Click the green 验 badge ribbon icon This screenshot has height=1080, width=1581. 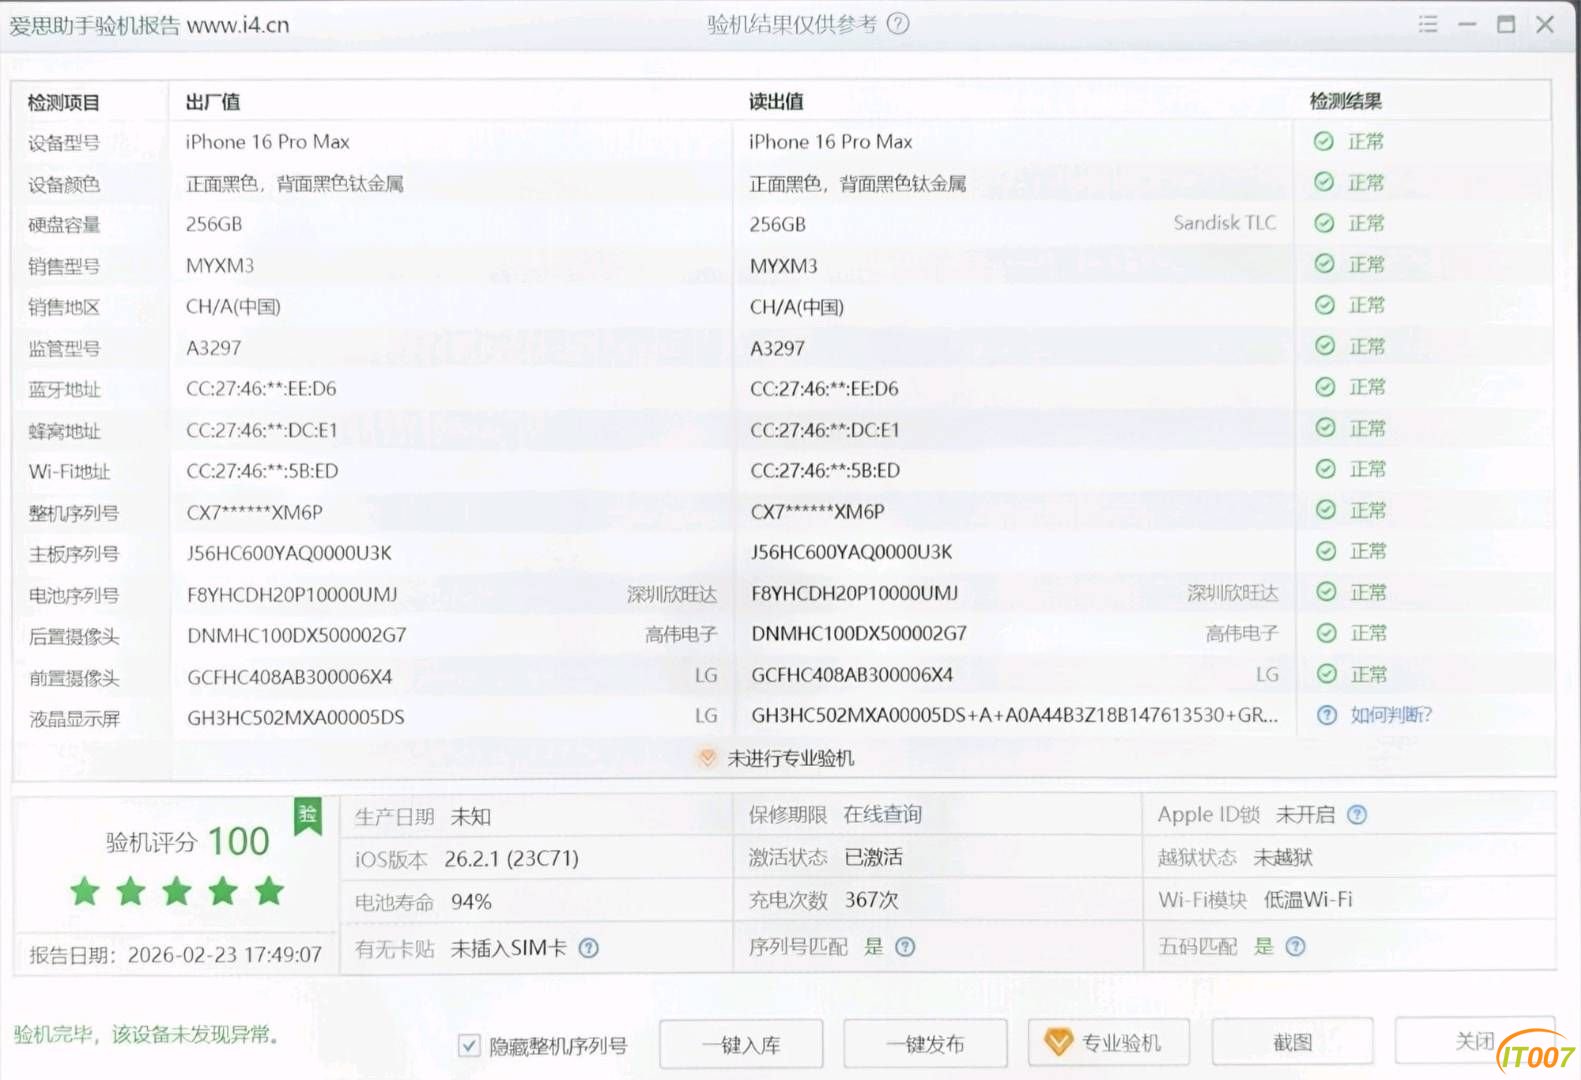click(x=308, y=816)
